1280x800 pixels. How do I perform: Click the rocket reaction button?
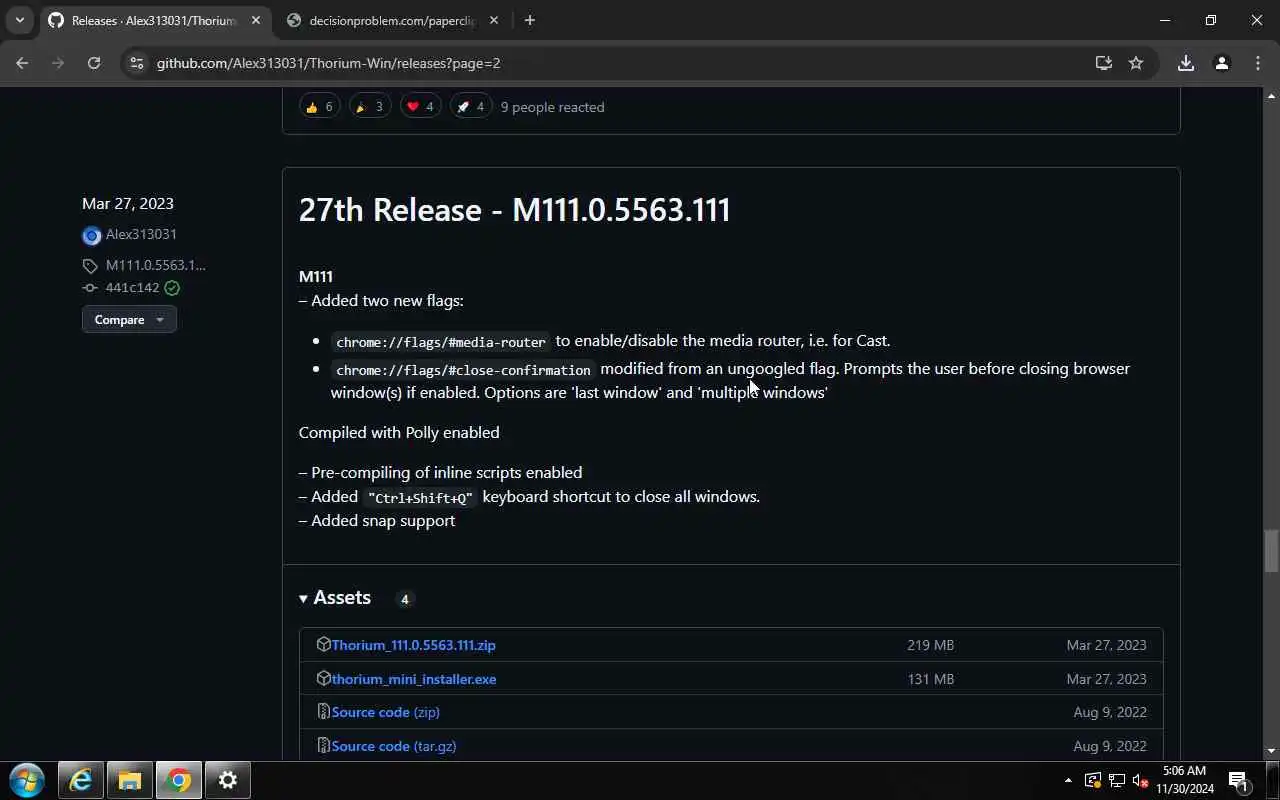[470, 107]
